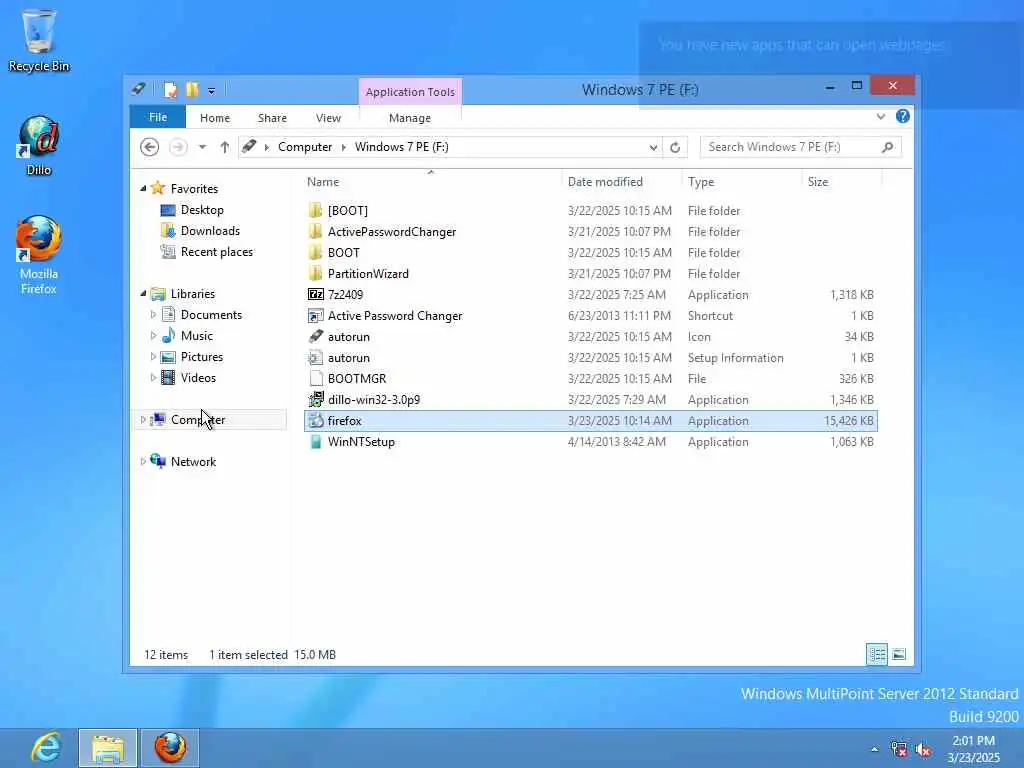This screenshot has height=768, width=1024.
Task: Click the search magnifier icon
Action: pos(888,147)
